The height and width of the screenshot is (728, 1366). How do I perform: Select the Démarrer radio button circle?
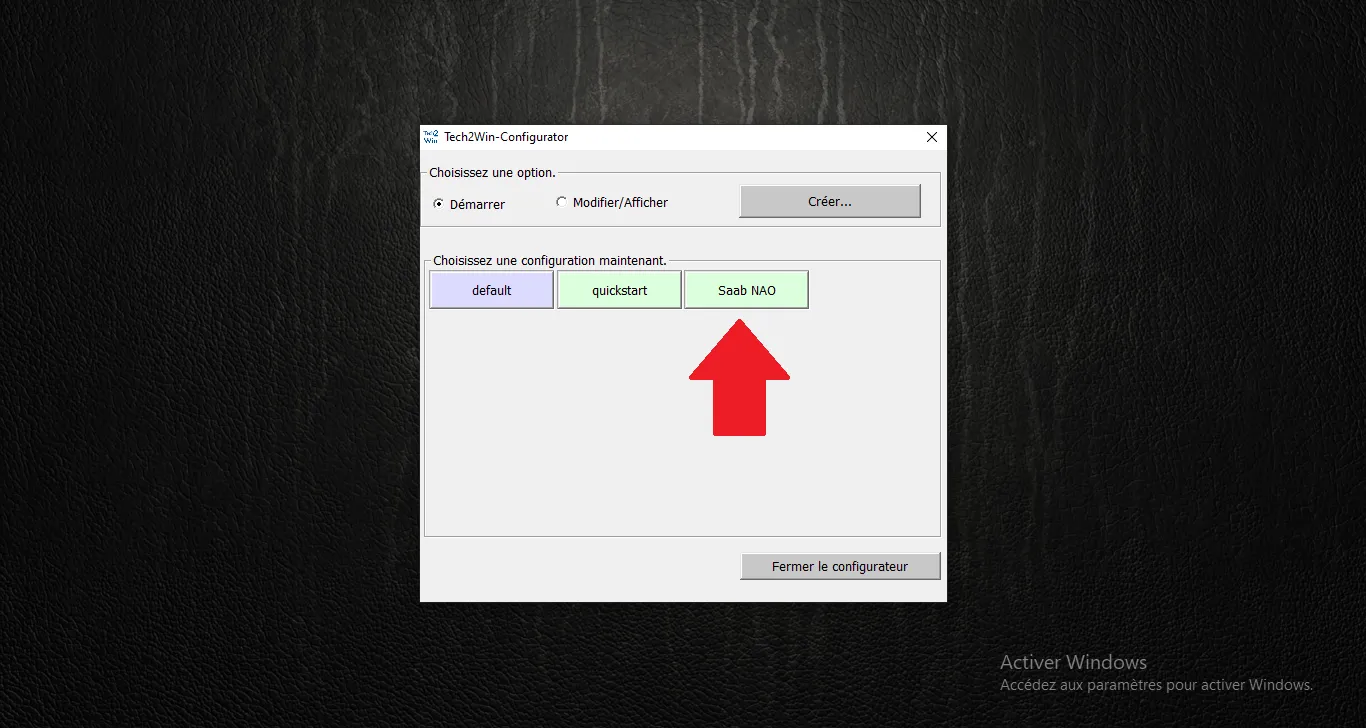438,204
